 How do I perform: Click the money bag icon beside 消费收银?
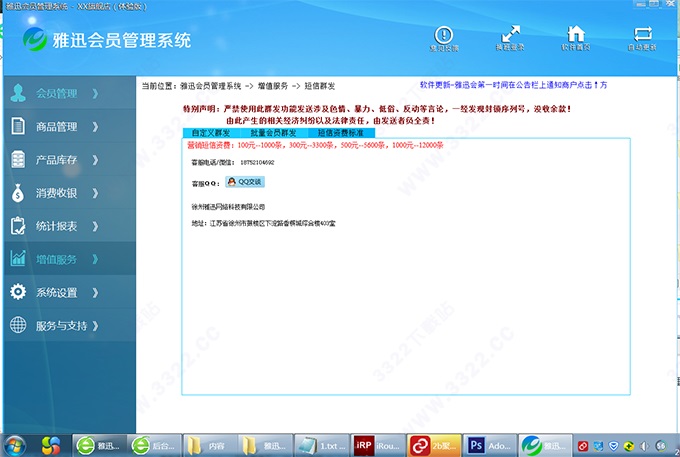click(18, 193)
